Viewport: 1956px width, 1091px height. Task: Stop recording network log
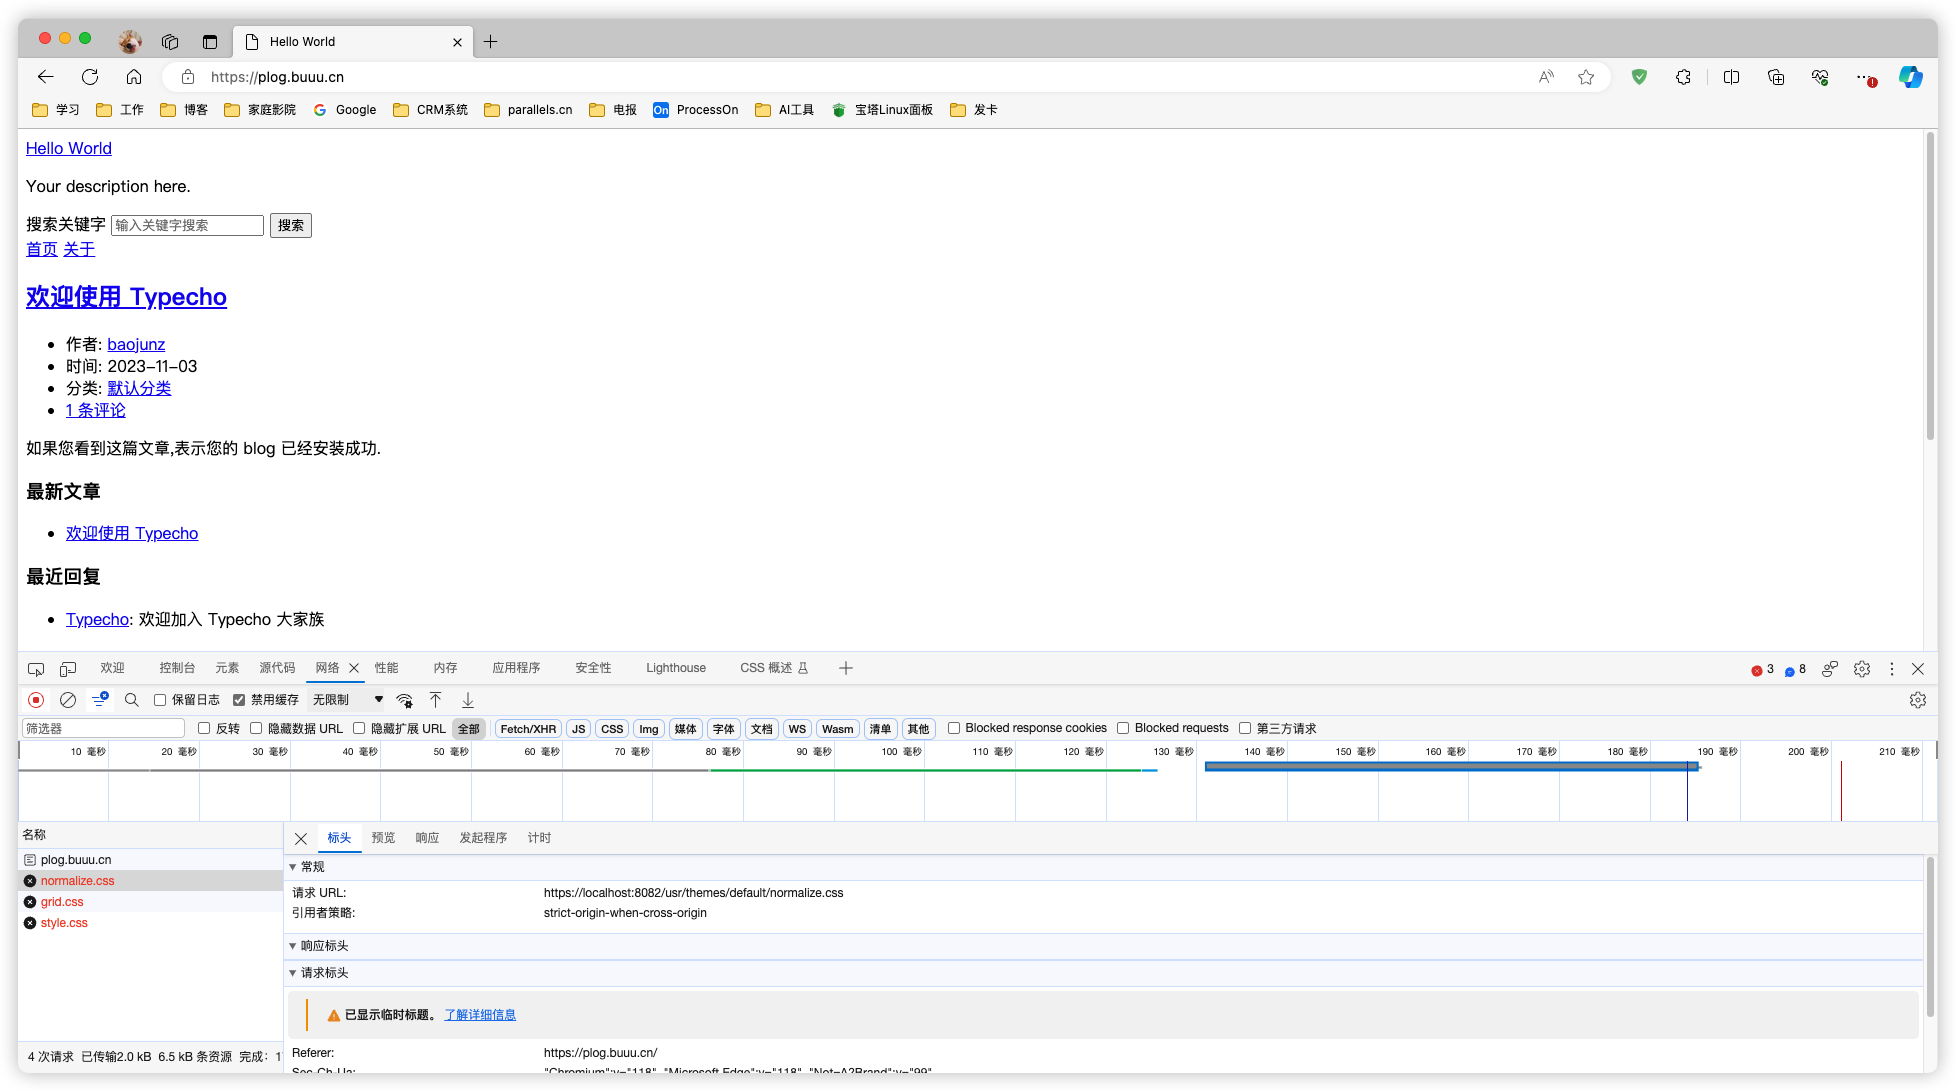coord(36,700)
